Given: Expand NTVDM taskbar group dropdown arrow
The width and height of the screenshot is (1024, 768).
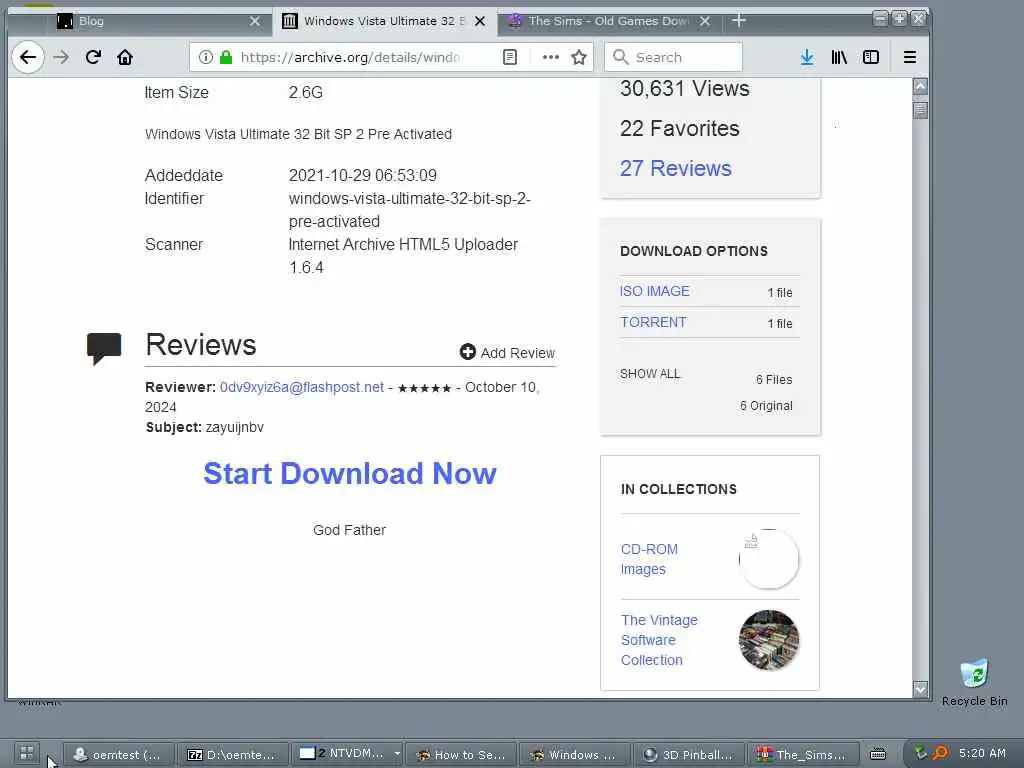Looking at the screenshot, I should [x=396, y=754].
